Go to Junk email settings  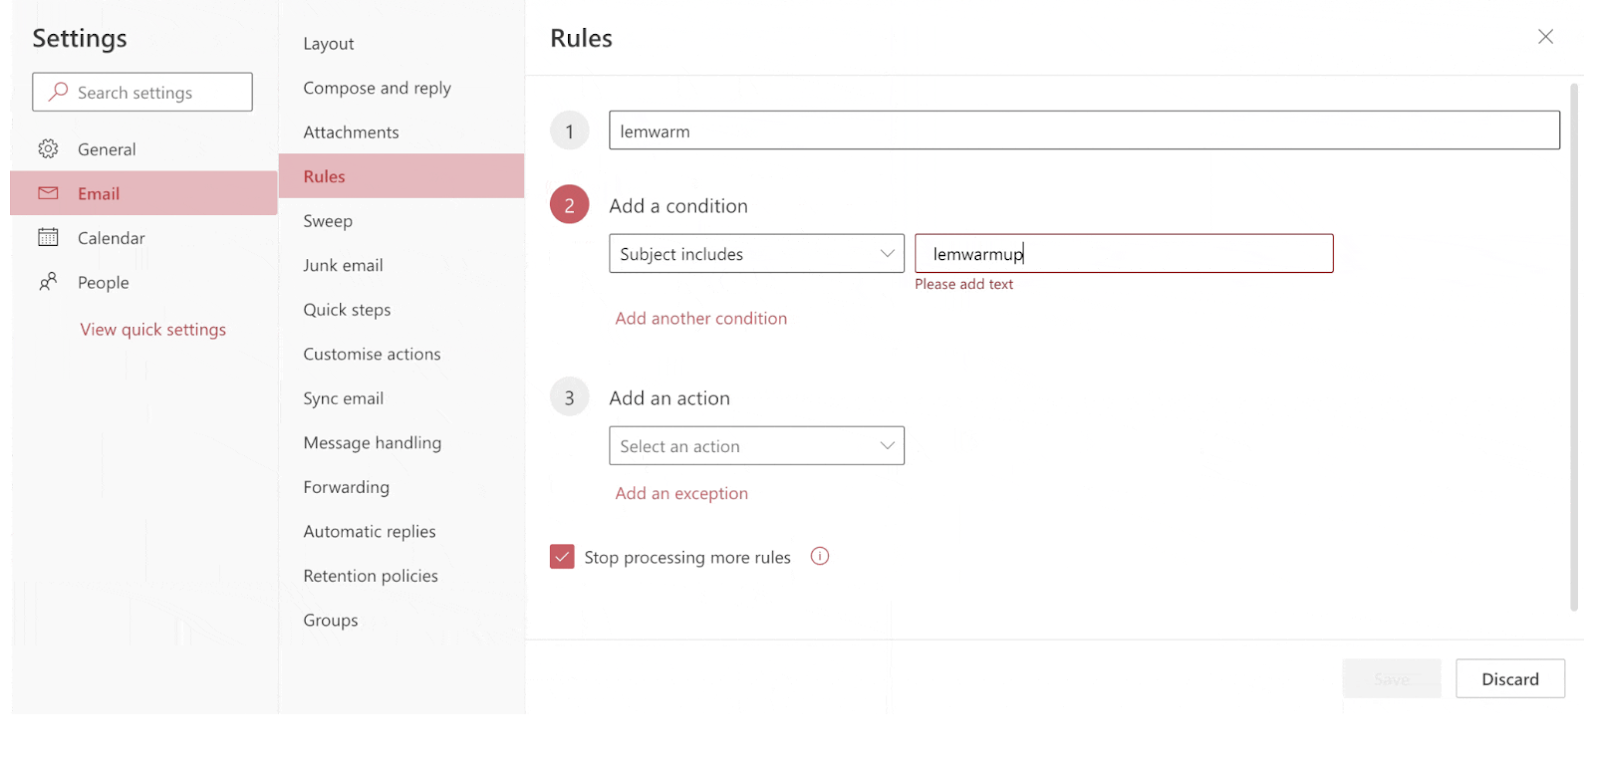(x=343, y=265)
